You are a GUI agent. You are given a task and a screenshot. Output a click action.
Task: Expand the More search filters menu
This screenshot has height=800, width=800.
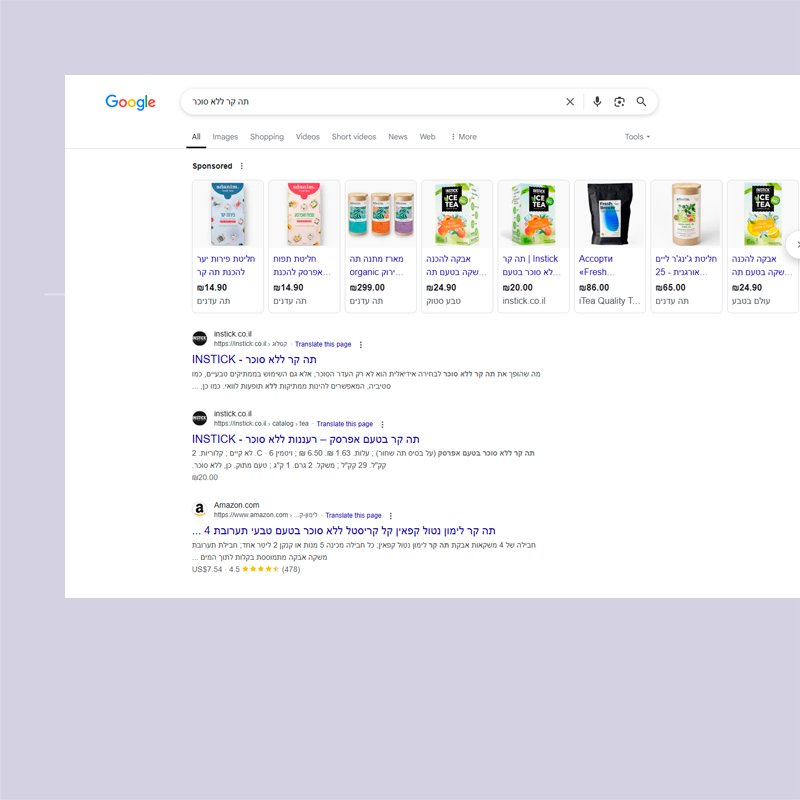pyautogui.click(x=463, y=137)
